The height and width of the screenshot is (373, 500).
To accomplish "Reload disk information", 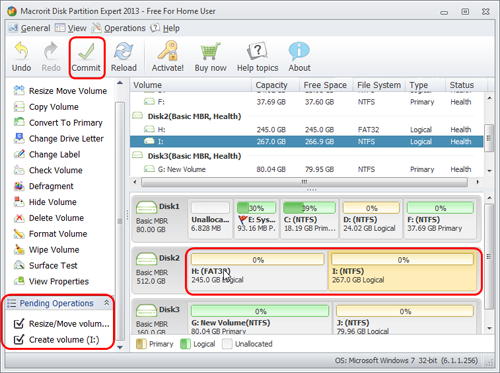I will pyautogui.click(x=124, y=57).
